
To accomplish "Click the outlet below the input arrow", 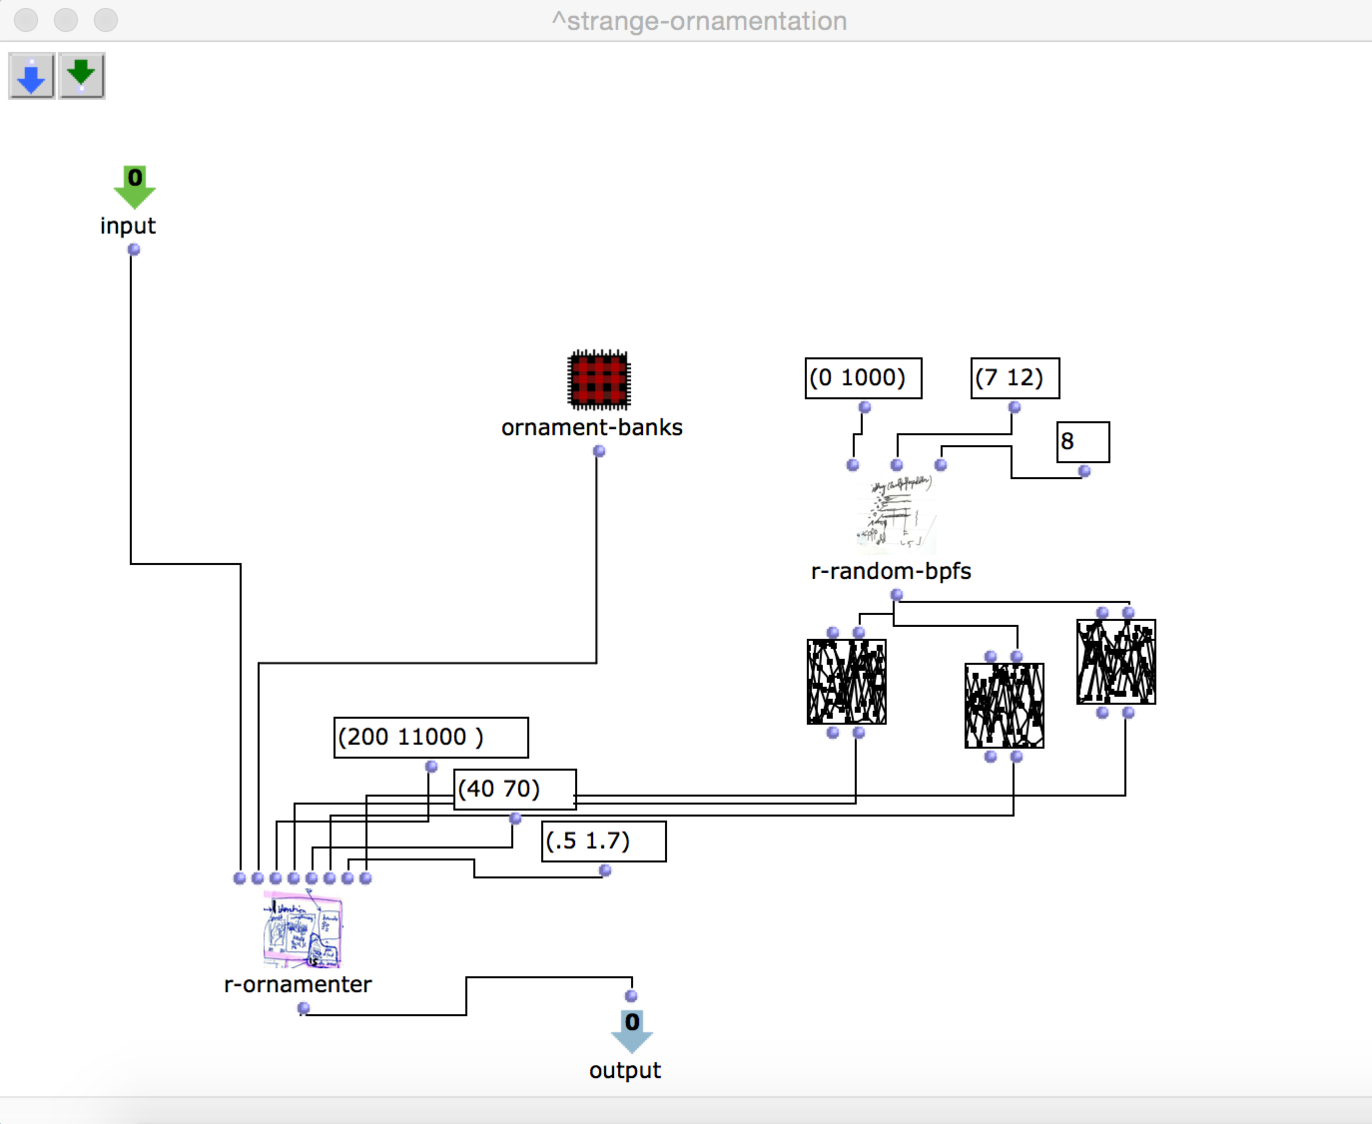I will pyautogui.click(x=134, y=250).
